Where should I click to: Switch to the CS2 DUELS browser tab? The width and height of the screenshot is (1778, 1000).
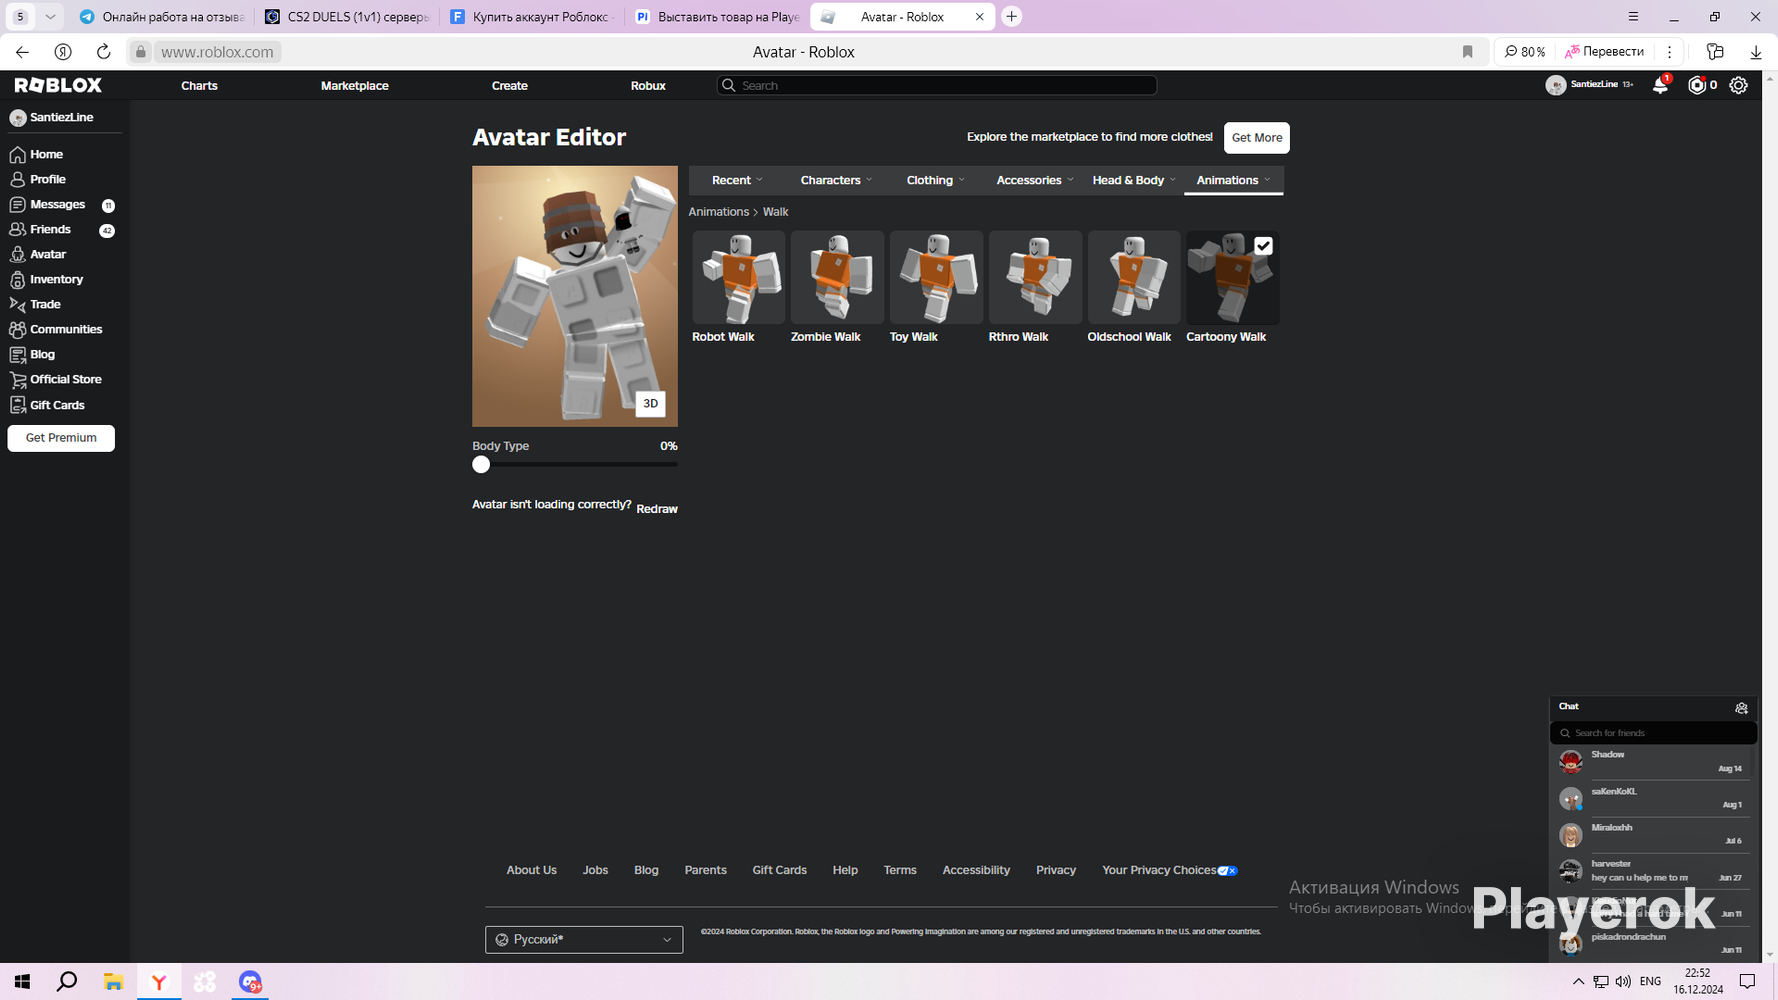point(346,17)
